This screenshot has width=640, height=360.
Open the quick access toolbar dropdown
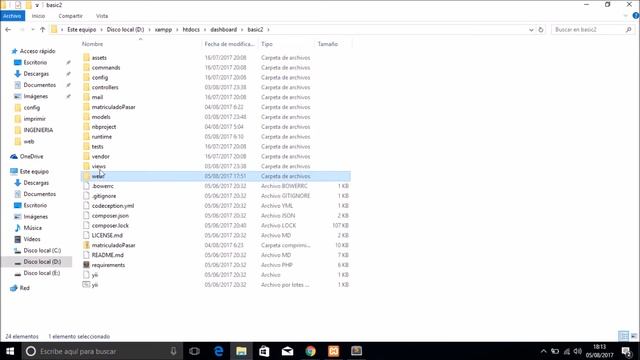coord(37,5)
